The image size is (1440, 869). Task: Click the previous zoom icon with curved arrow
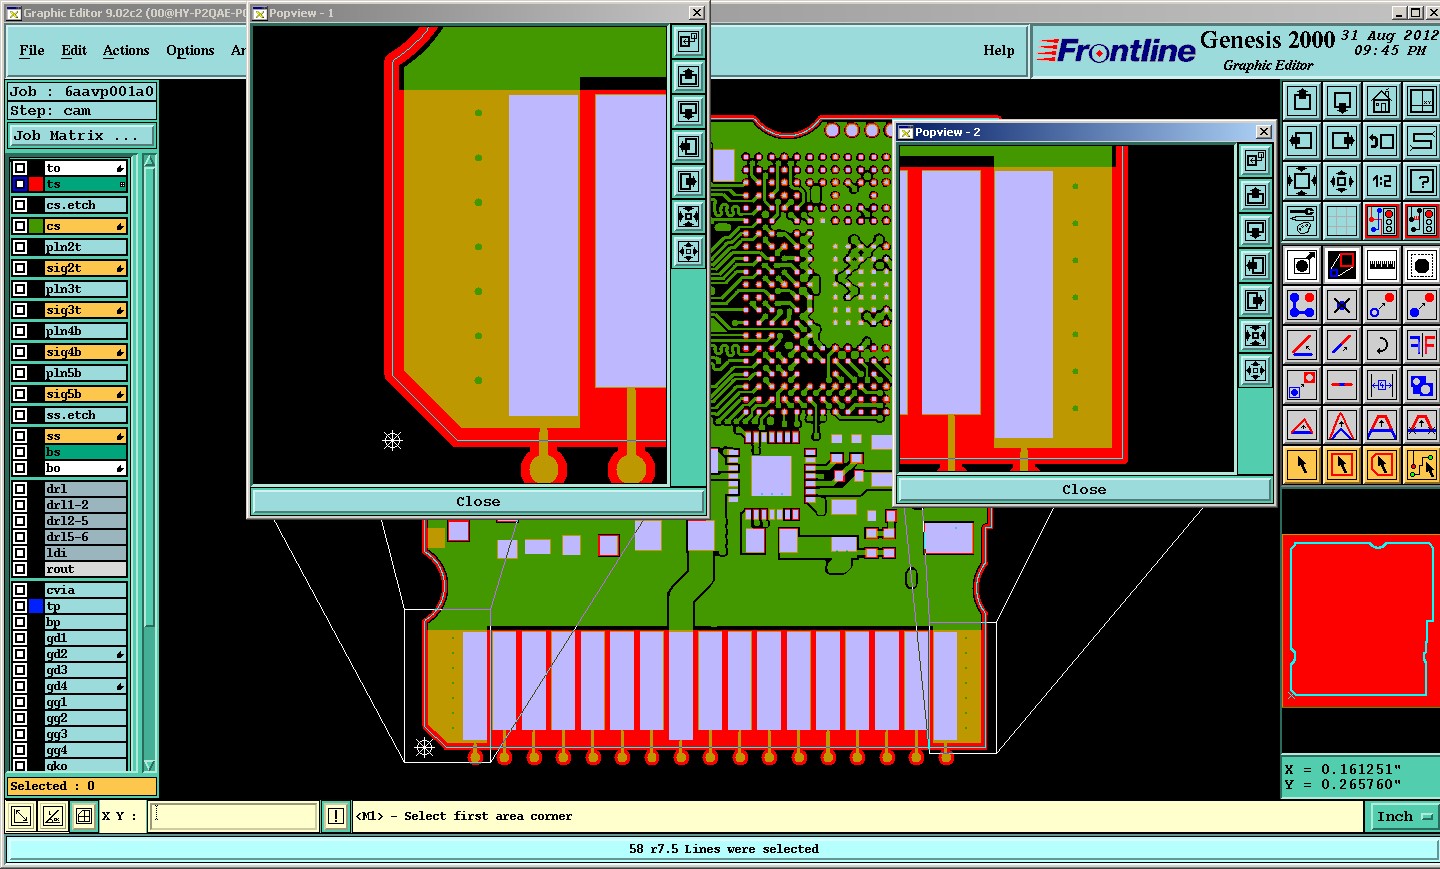point(1382,141)
